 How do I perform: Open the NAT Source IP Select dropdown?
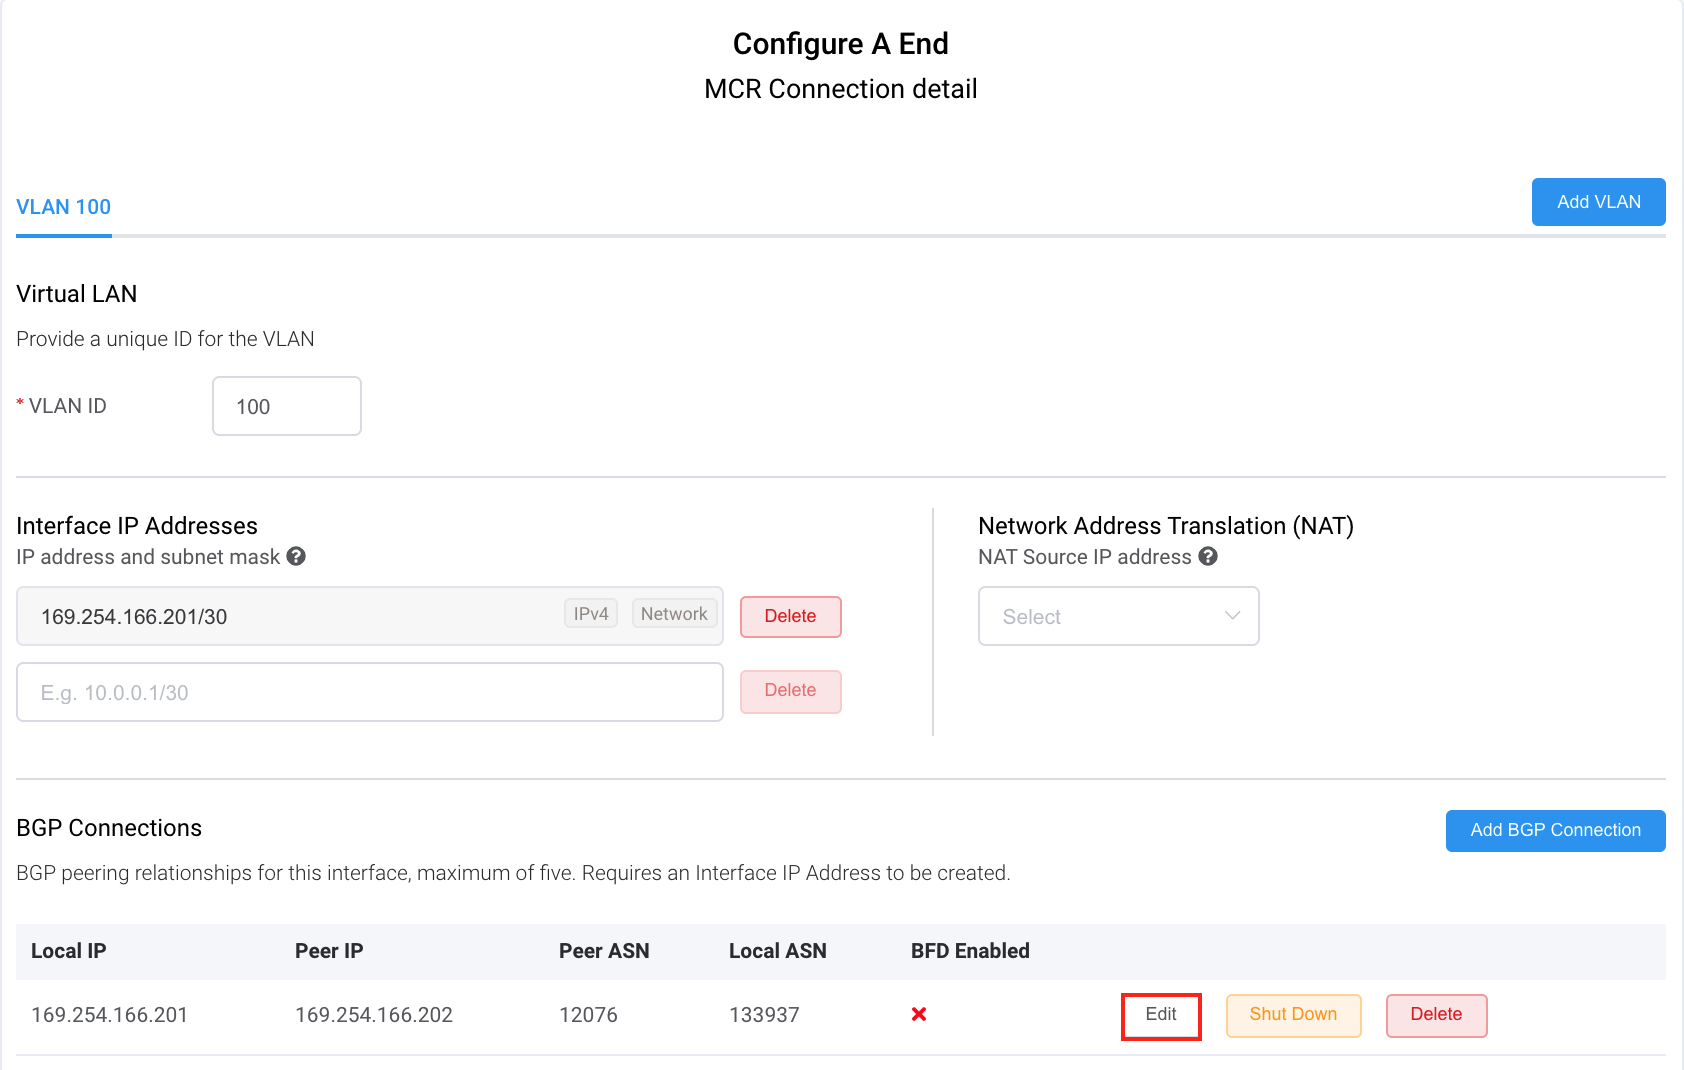[1118, 616]
